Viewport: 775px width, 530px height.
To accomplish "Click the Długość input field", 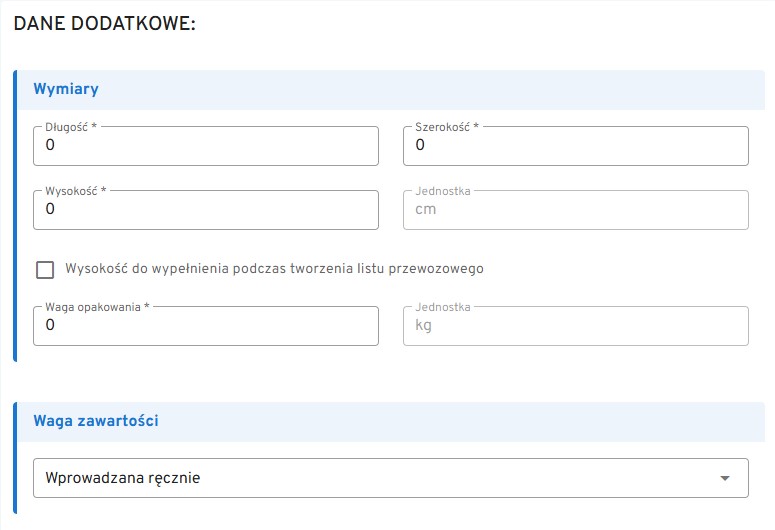I will (x=205, y=146).
